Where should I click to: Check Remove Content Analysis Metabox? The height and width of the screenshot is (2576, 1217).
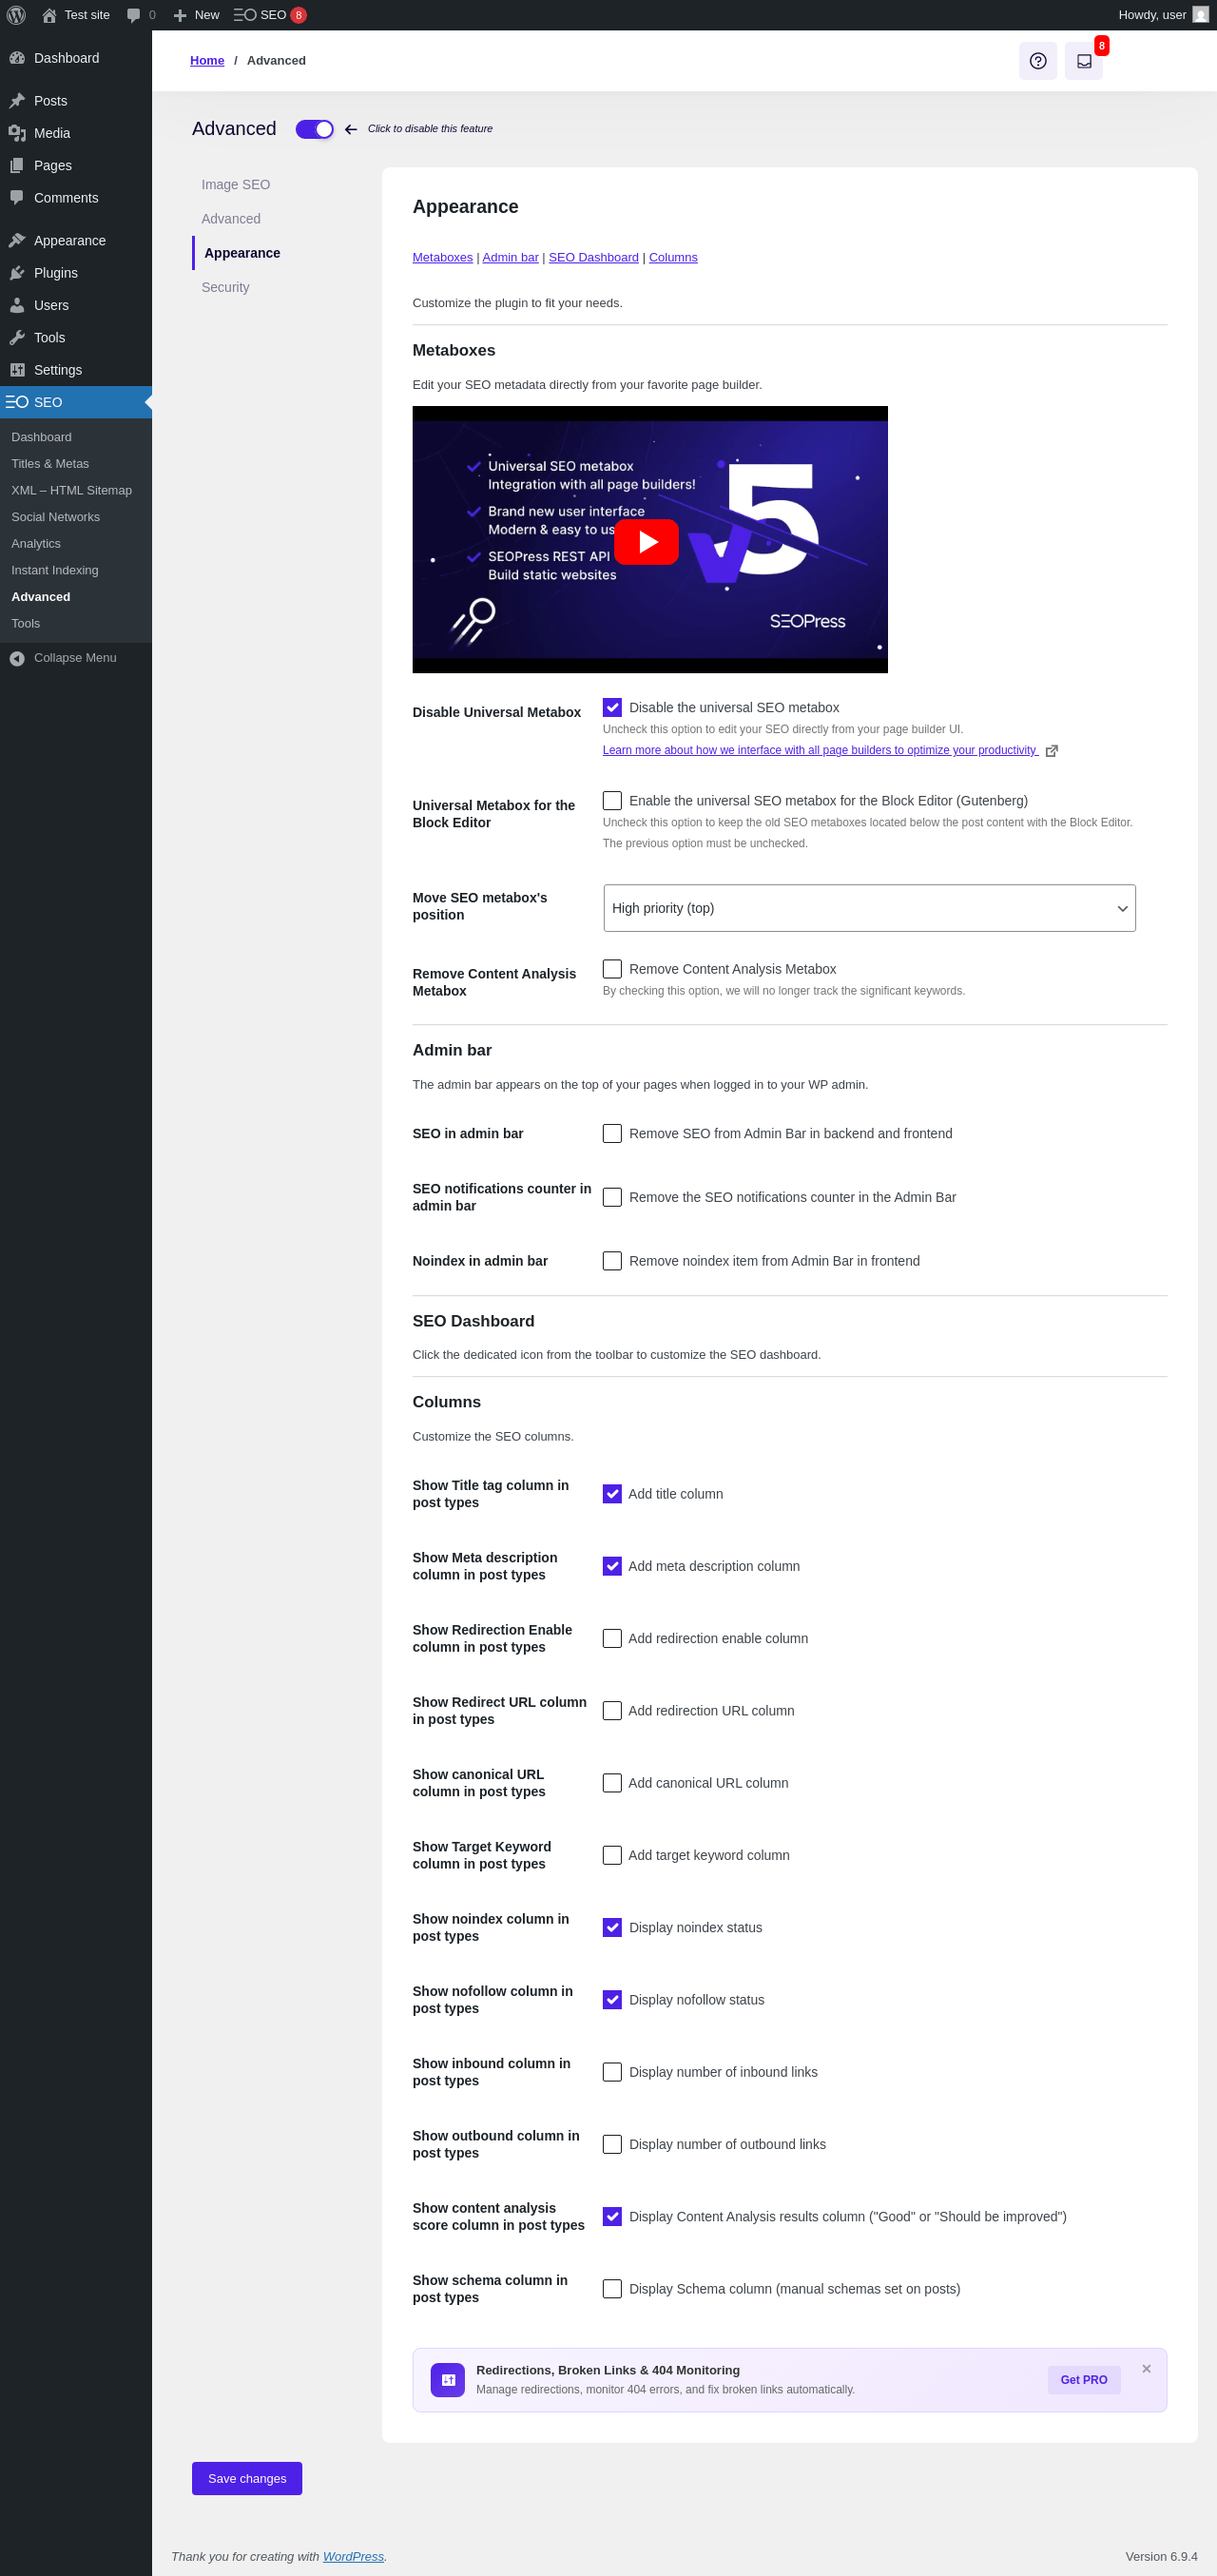click(612, 969)
